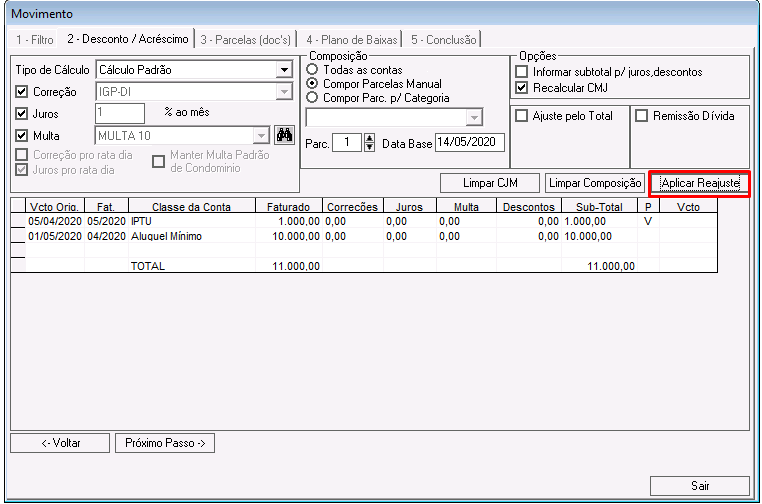Click the Classe da Conta column header

click(x=191, y=206)
